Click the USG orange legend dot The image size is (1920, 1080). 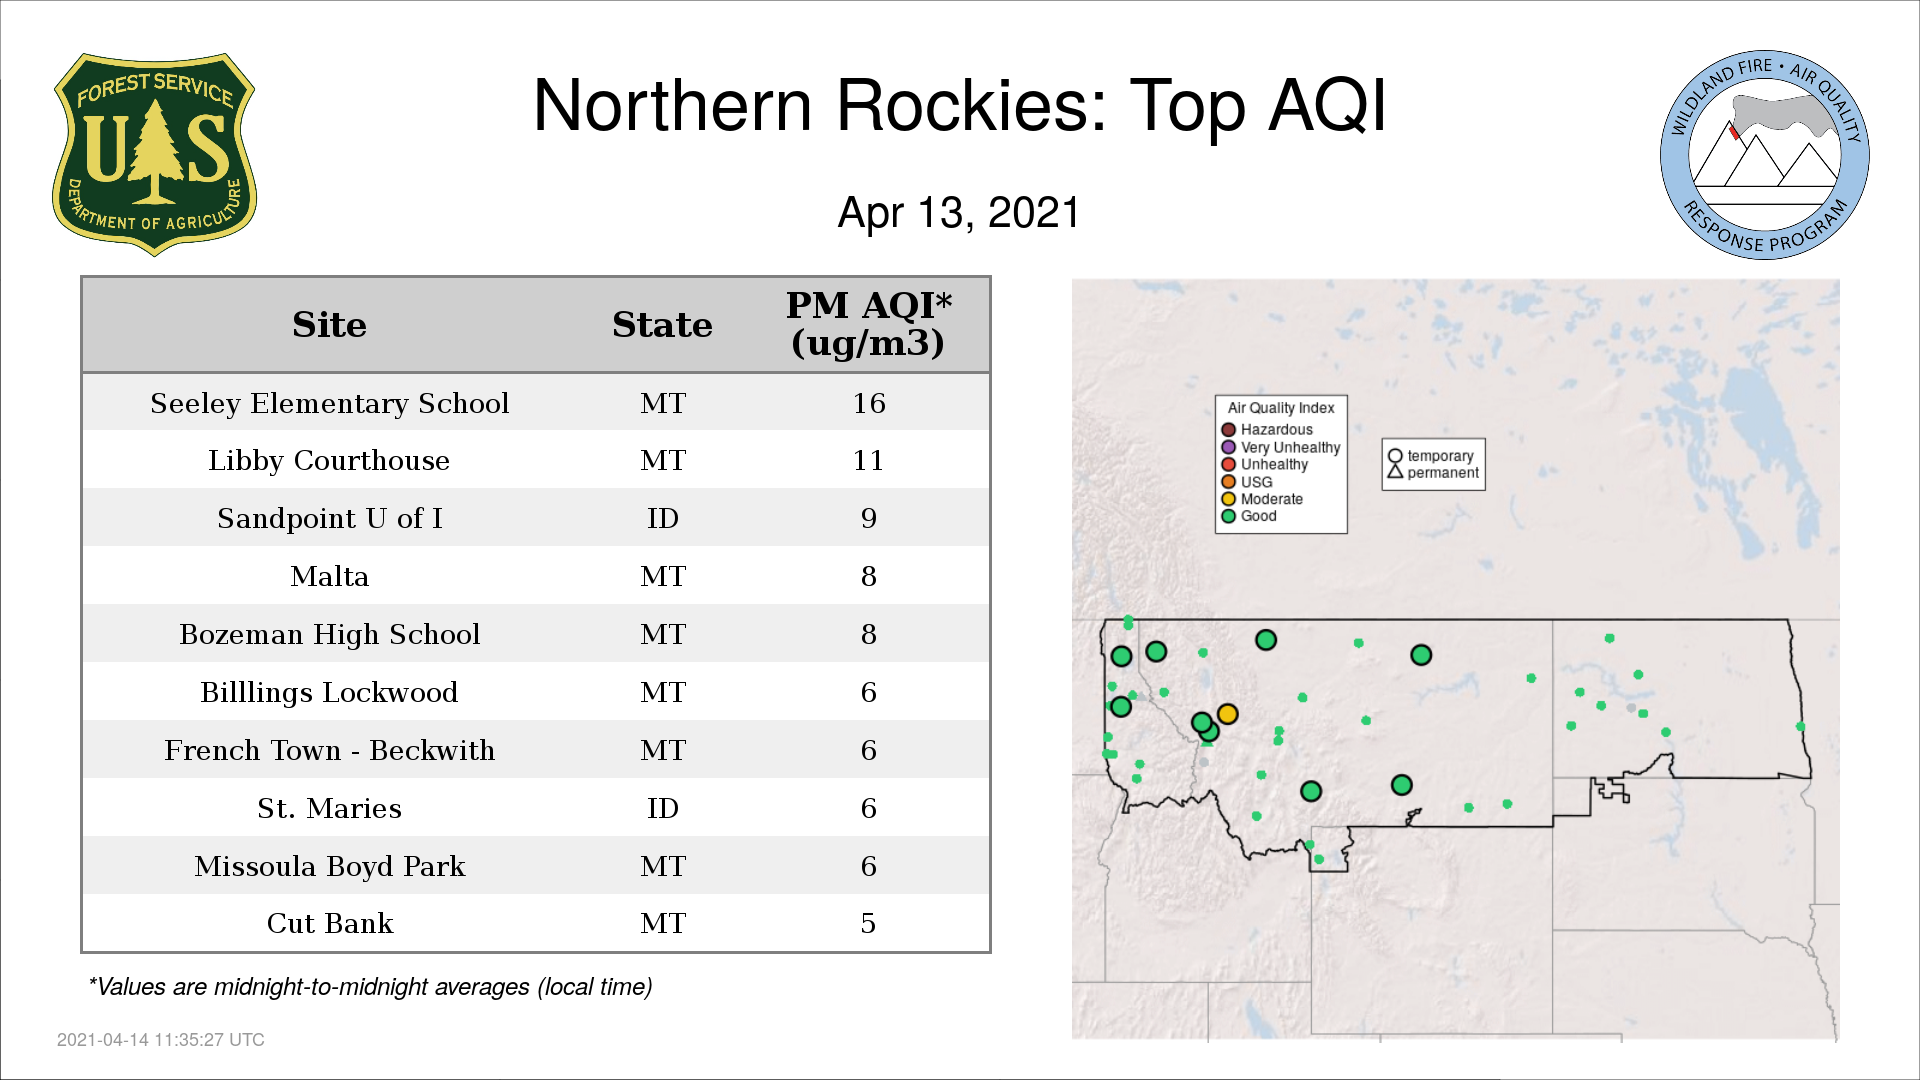coord(1229,482)
